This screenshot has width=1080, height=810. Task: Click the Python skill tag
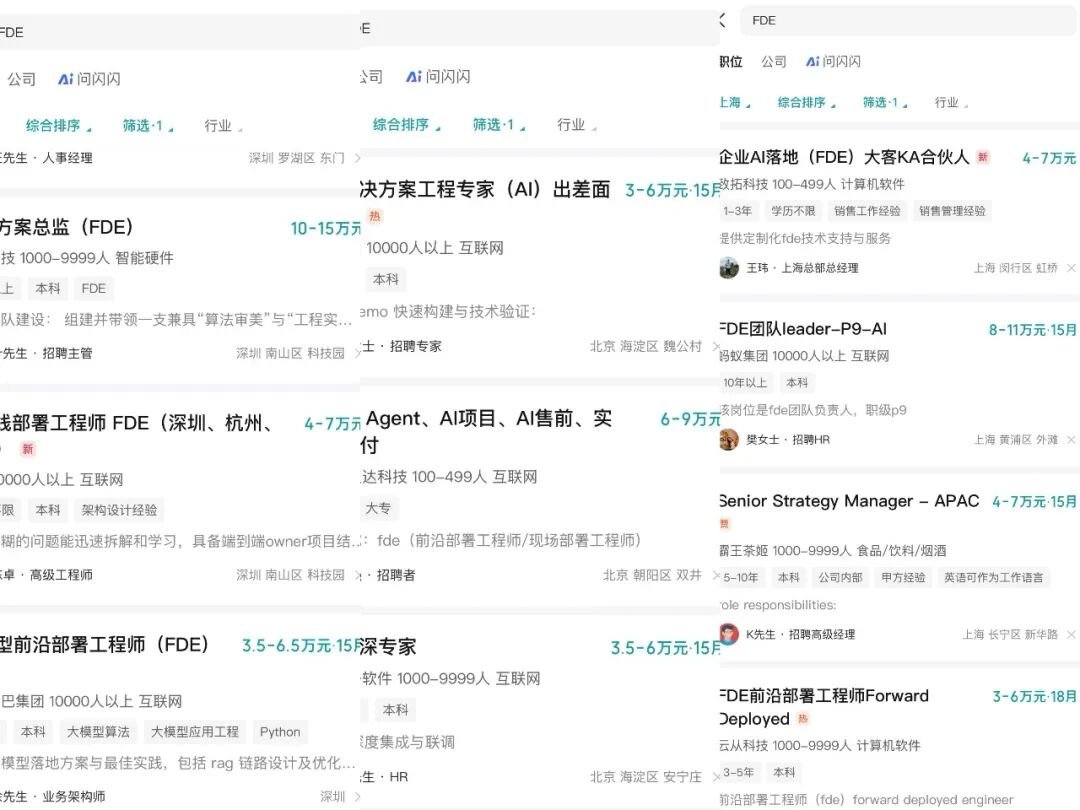coord(280,732)
